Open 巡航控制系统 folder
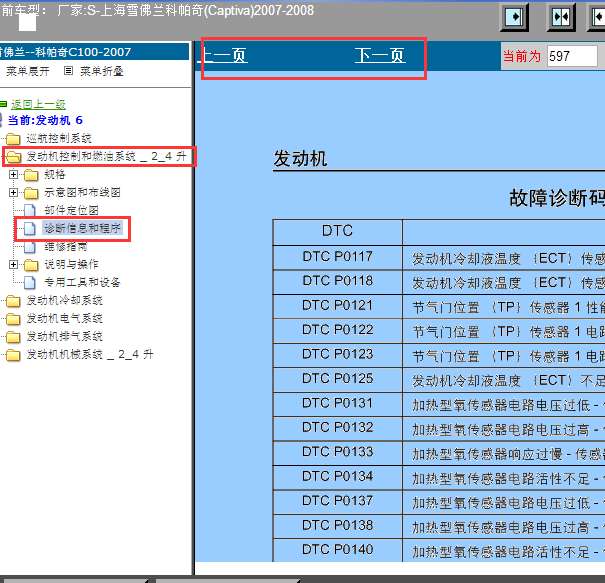The height and width of the screenshot is (583, 605). (59, 138)
